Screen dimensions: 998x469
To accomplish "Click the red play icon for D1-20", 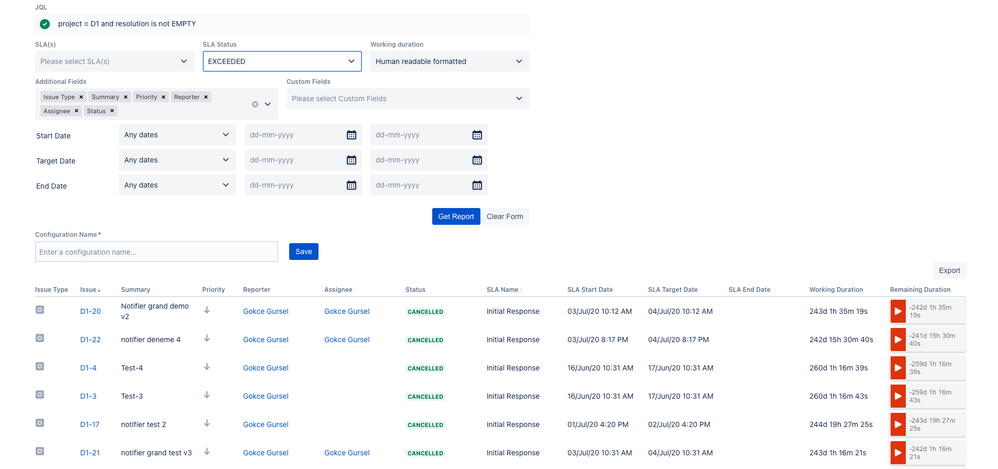I will click(898, 311).
